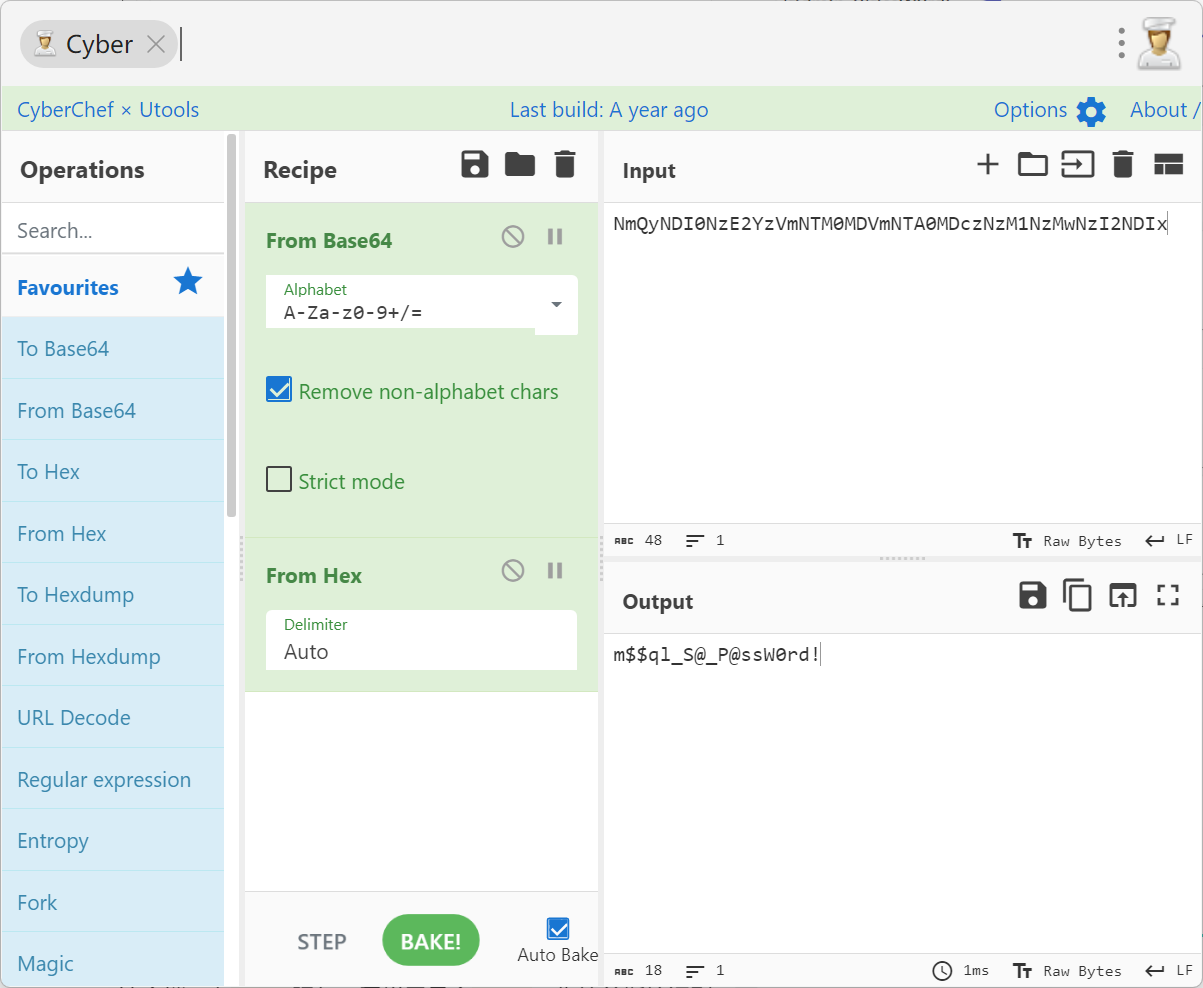Open the Base64 Alphabet dropdown arrow
Screen dimensions: 1203x988
557,305
